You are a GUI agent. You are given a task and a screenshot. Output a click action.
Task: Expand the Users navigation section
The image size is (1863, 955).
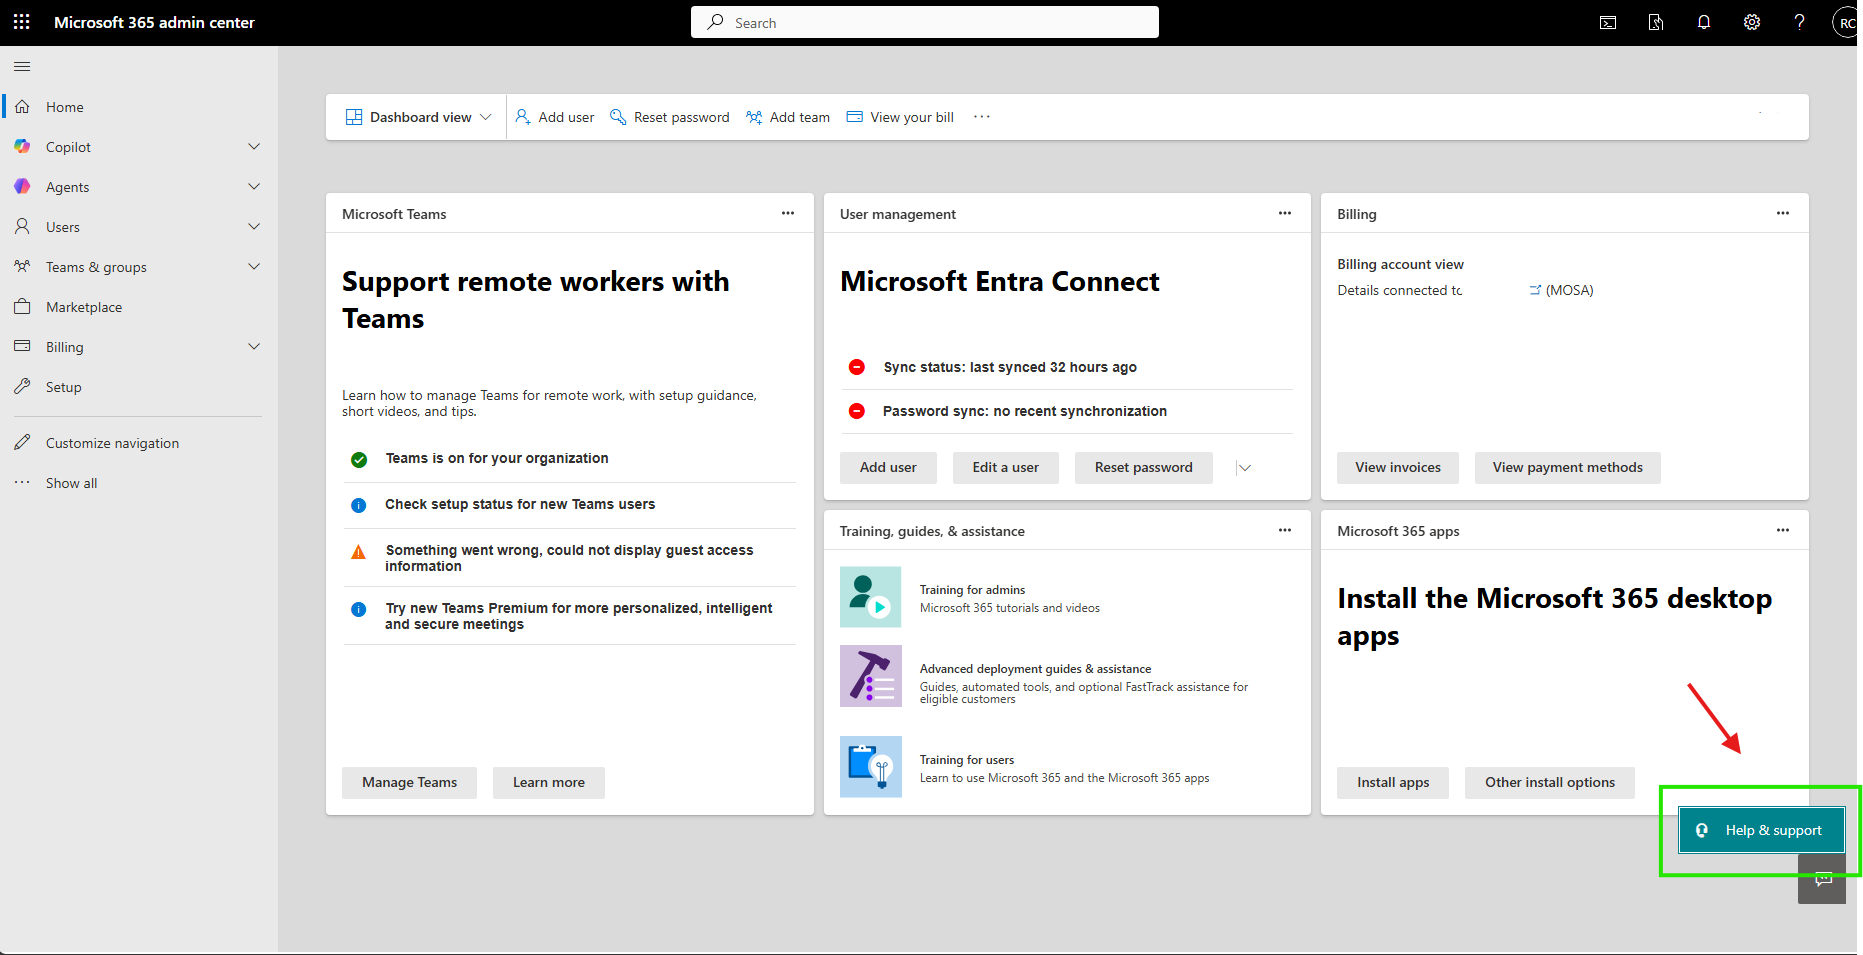pos(254,227)
